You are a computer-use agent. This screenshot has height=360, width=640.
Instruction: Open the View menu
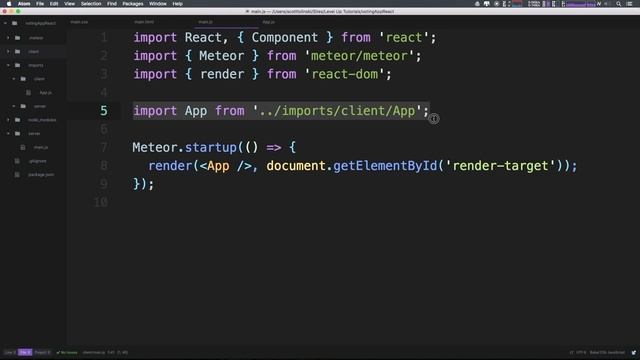click(69, 4)
